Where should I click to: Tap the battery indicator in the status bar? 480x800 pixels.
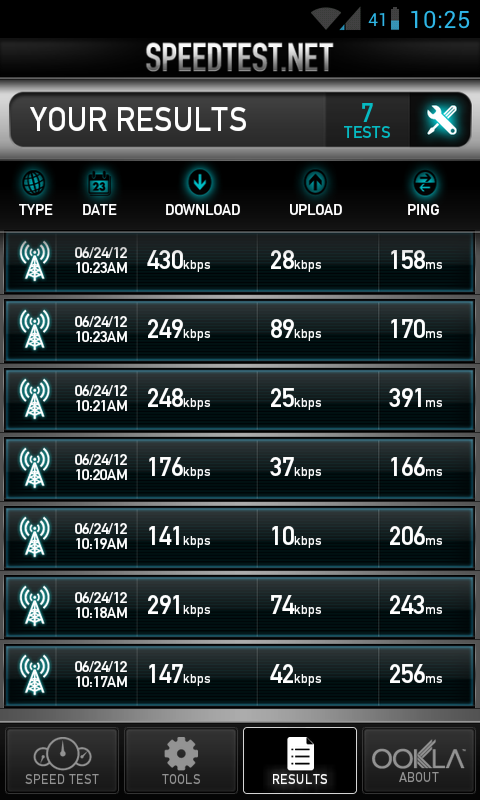(395, 19)
